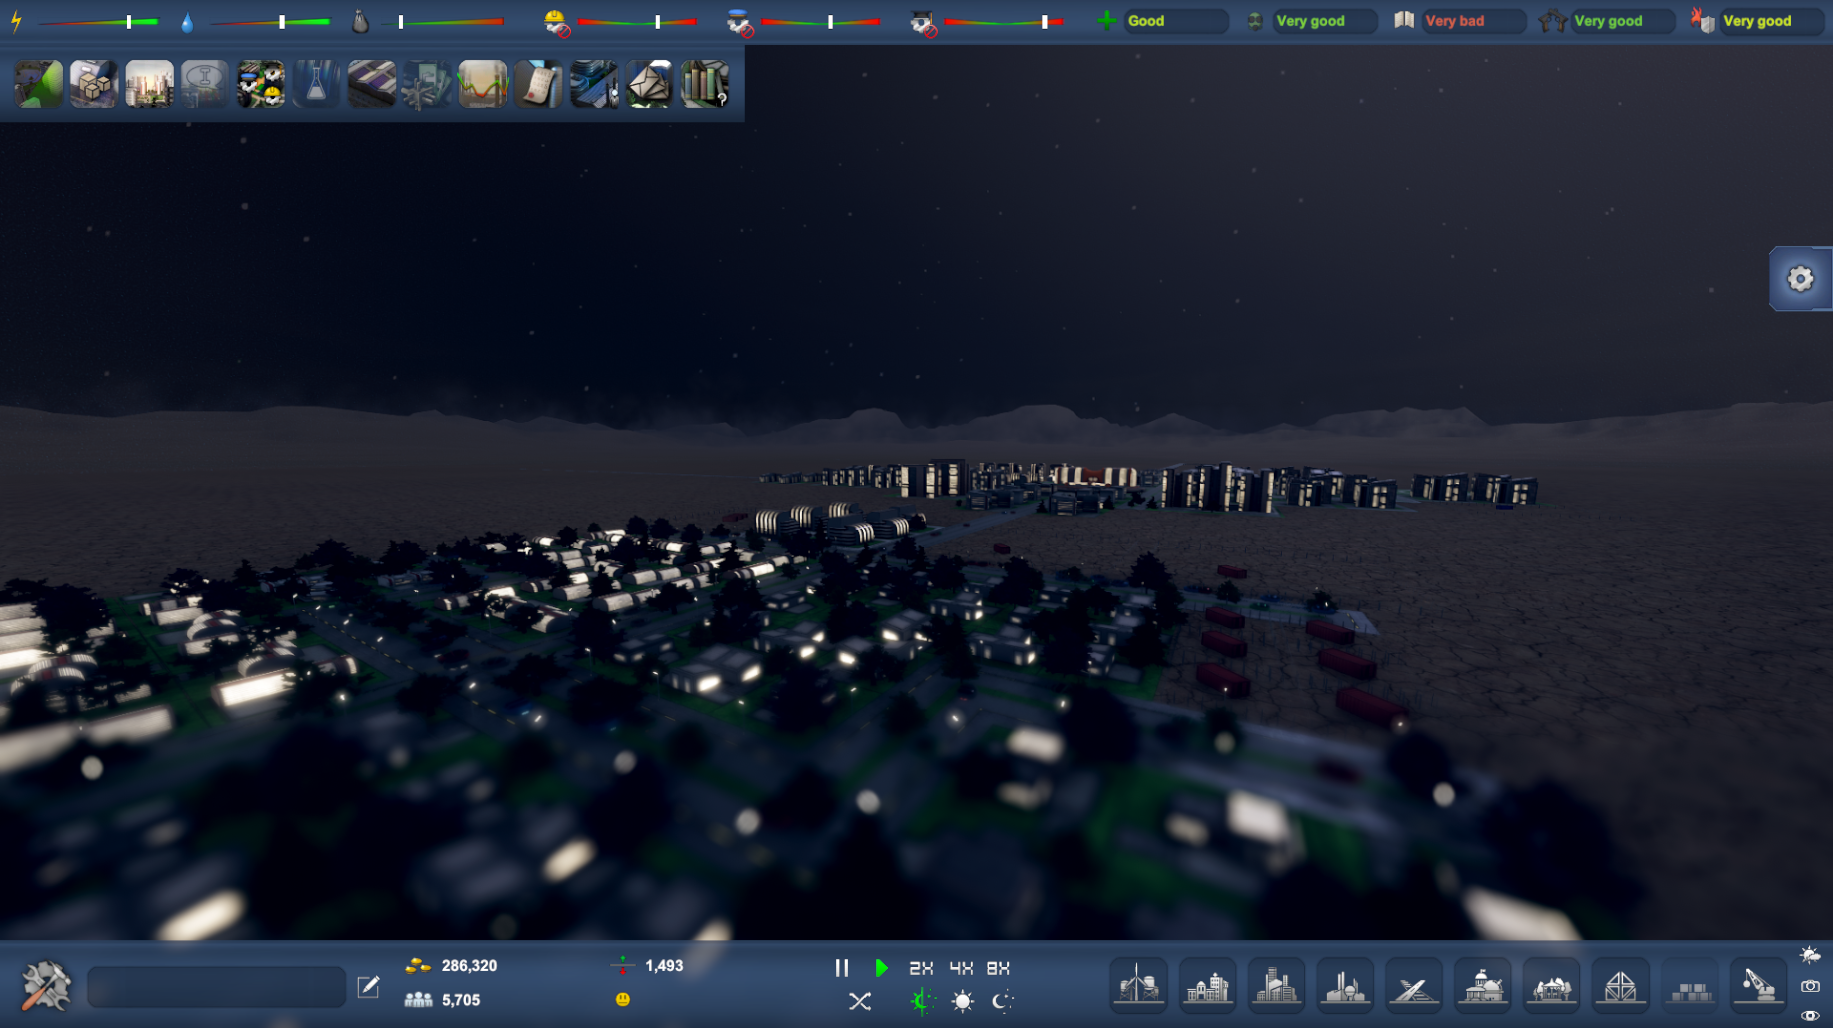Open the workers and gears management icon
The image size is (1833, 1028).
(261, 84)
